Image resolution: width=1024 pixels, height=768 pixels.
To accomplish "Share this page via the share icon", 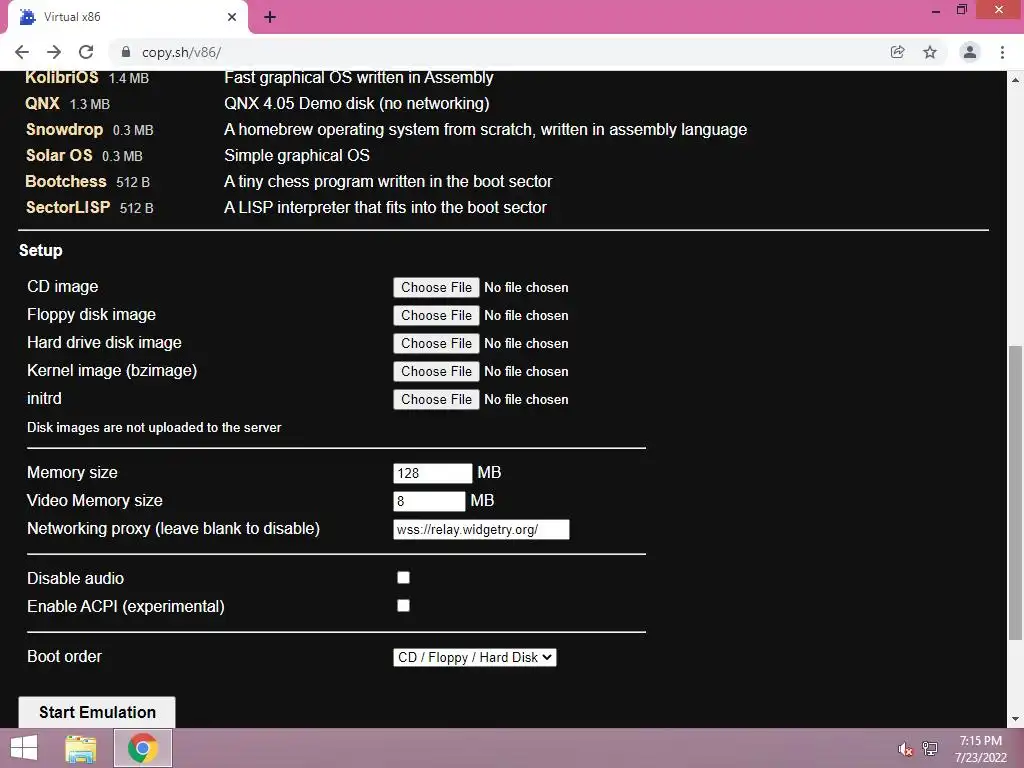I will pos(897,52).
